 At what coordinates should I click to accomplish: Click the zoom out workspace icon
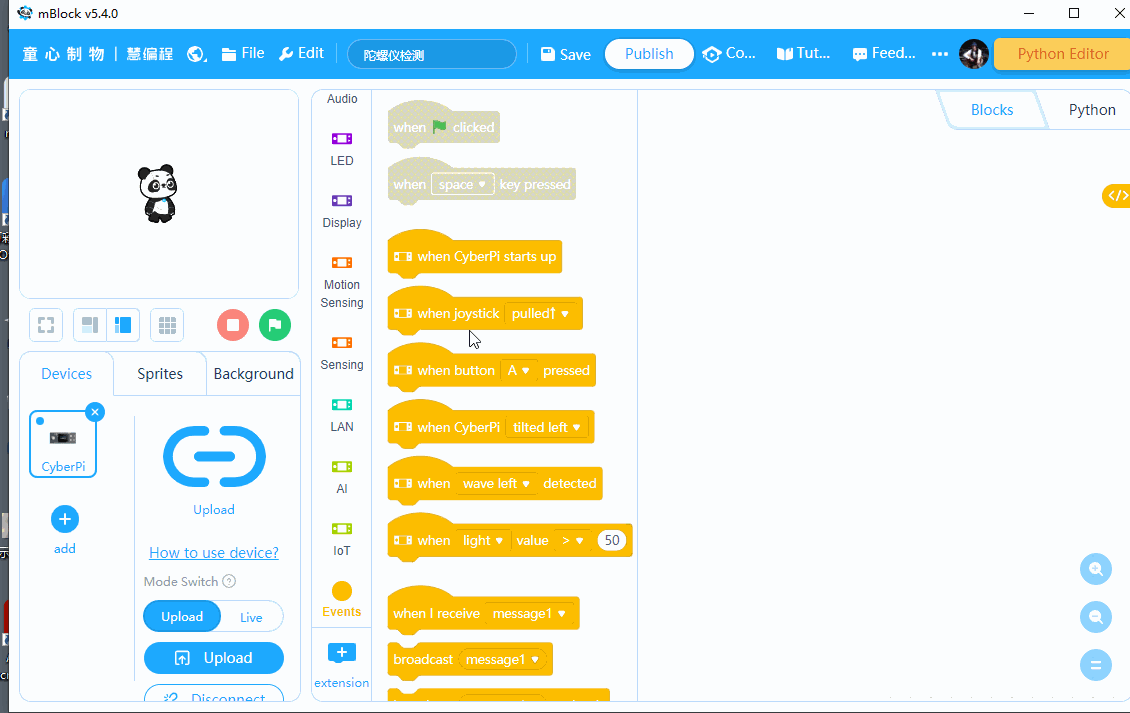(1096, 617)
